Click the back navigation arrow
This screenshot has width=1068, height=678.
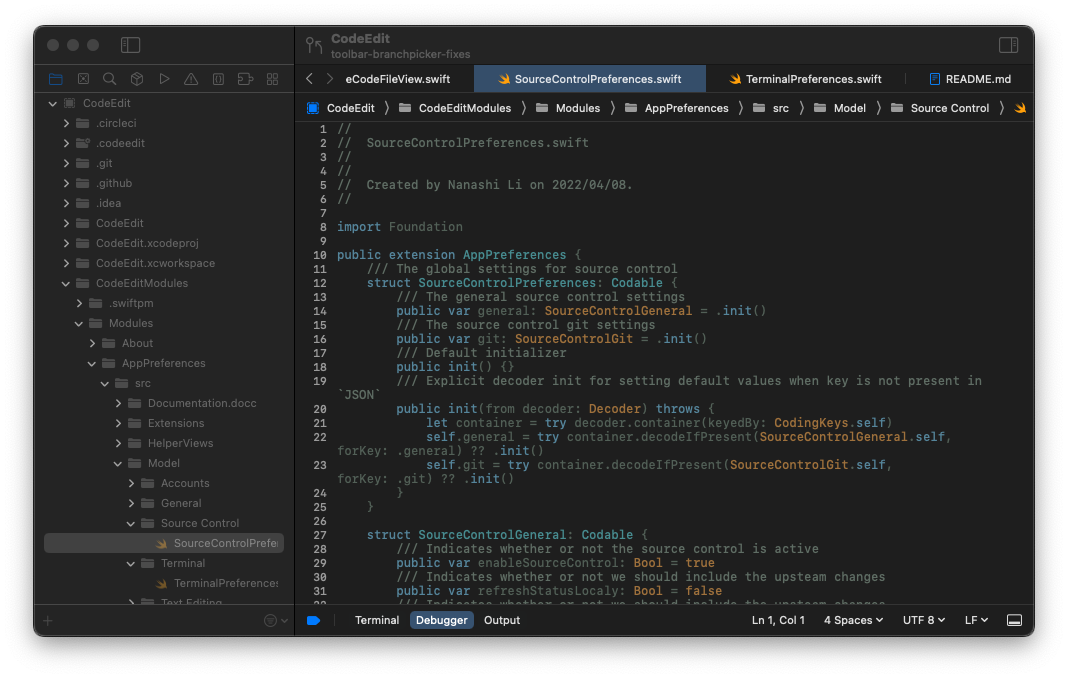coord(308,78)
